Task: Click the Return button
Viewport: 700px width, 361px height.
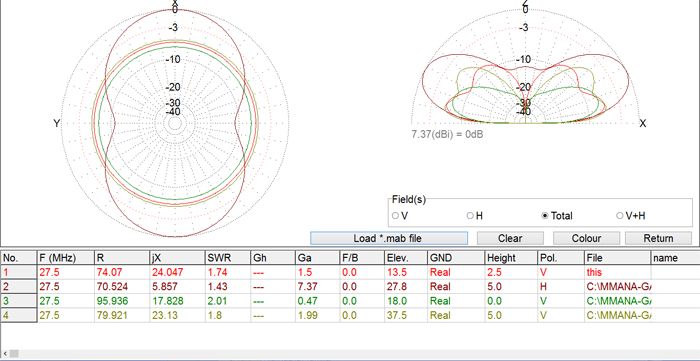Action: pyautogui.click(x=658, y=238)
